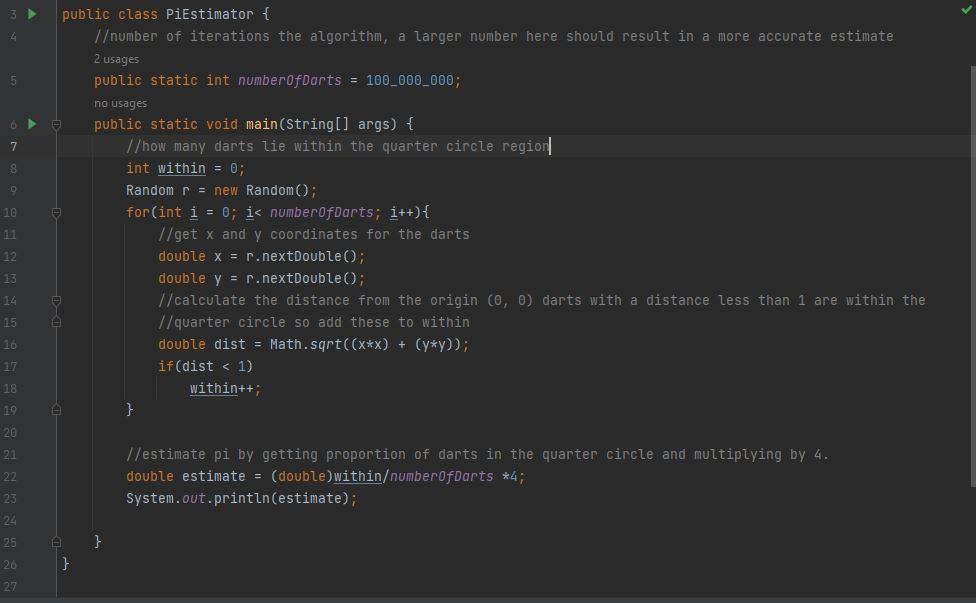Image resolution: width=976 pixels, height=603 pixels.
Task: Collapse the for loop using line 10 fold arrow
Action: pos(57,212)
